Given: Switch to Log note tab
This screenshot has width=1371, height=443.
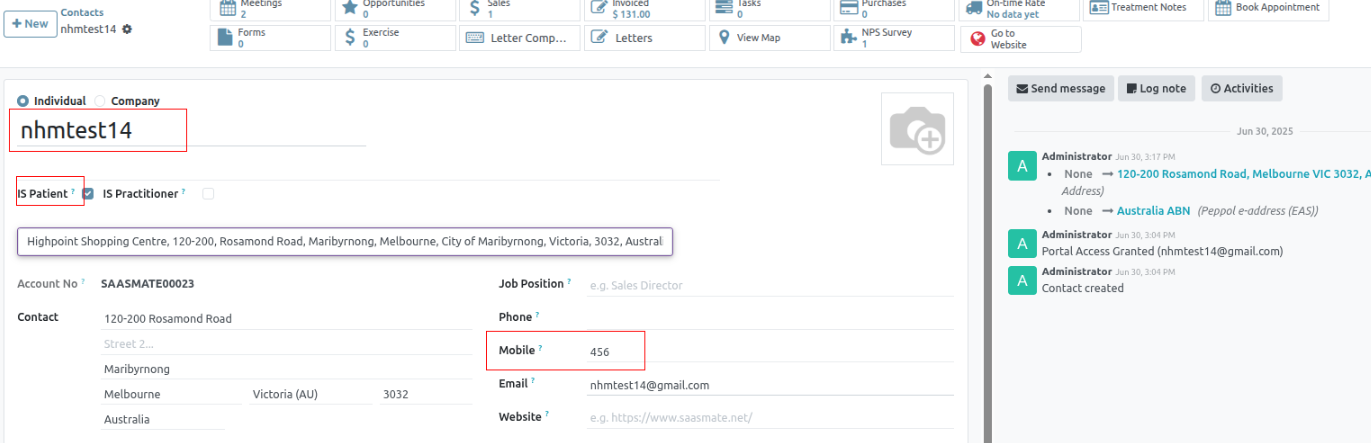Looking at the screenshot, I should pyautogui.click(x=1156, y=88).
